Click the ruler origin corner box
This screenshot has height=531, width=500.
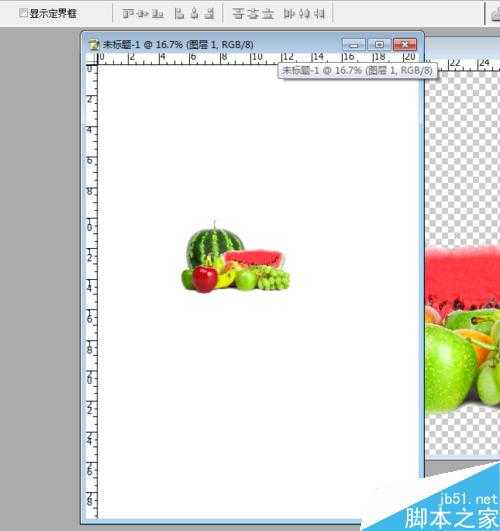91,59
